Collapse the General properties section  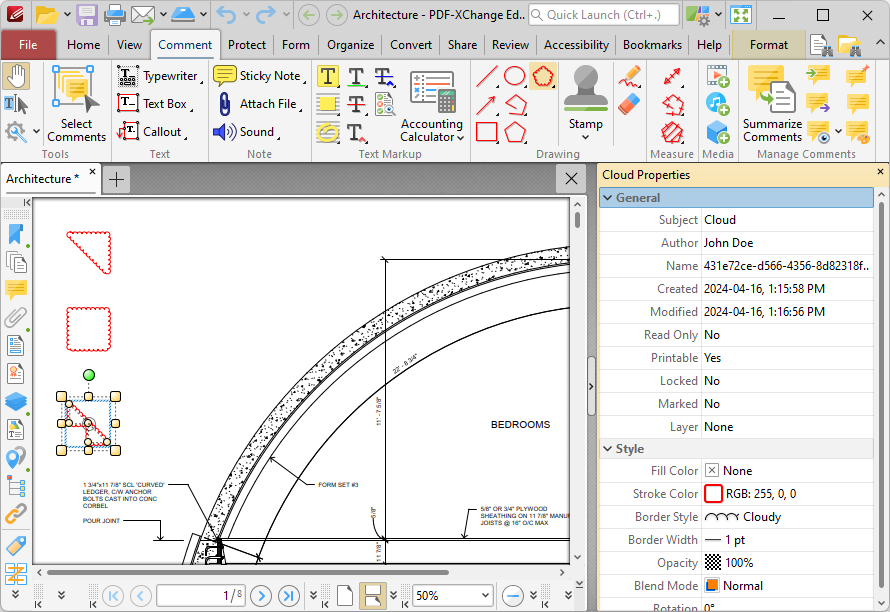(608, 198)
